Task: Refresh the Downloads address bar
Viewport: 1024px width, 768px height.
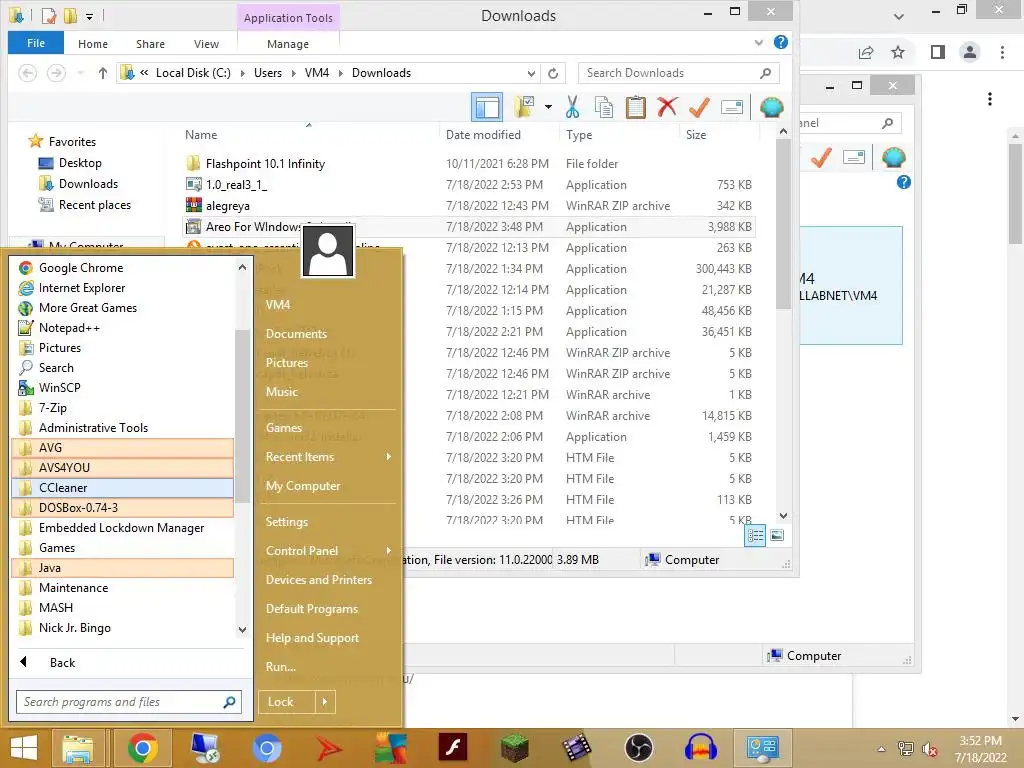Action: pyautogui.click(x=553, y=73)
